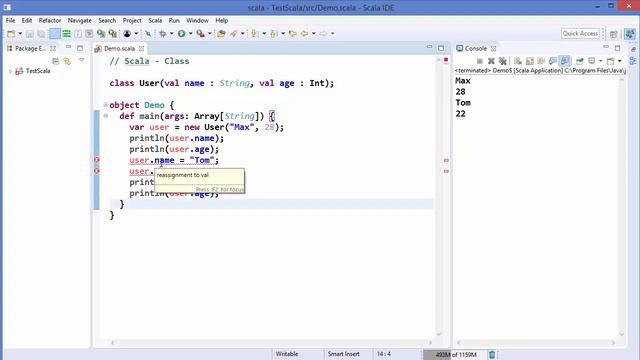The width and height of the screenshot is (640, 360).
Task: Run the garbage collector trash icon
Action: [492, 354]
